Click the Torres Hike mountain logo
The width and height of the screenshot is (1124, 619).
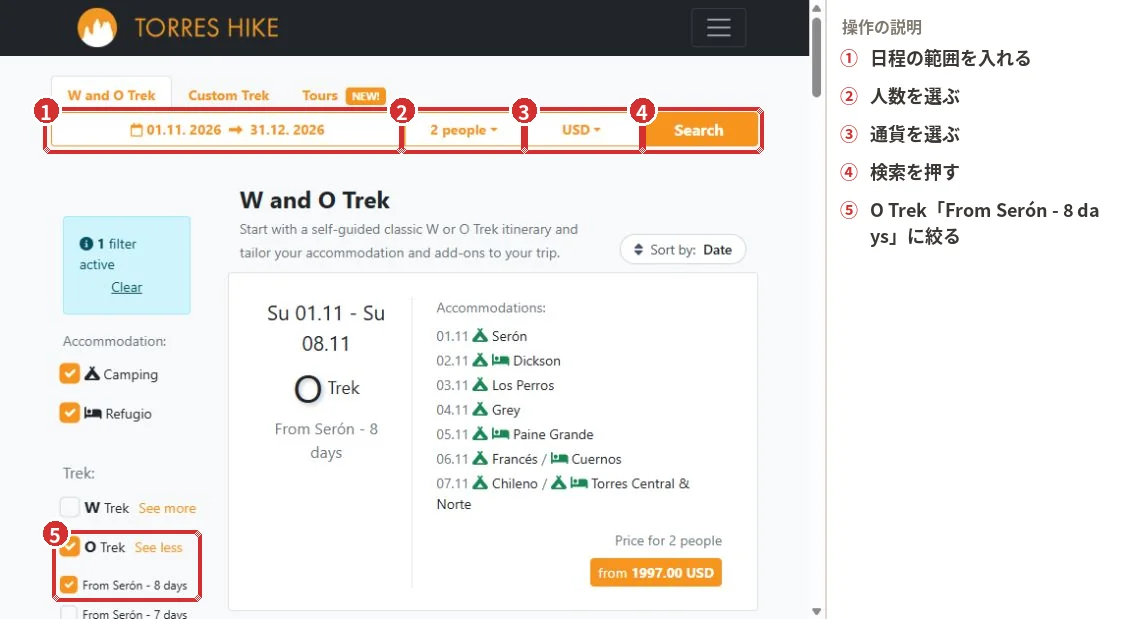[x=97, y=28]
